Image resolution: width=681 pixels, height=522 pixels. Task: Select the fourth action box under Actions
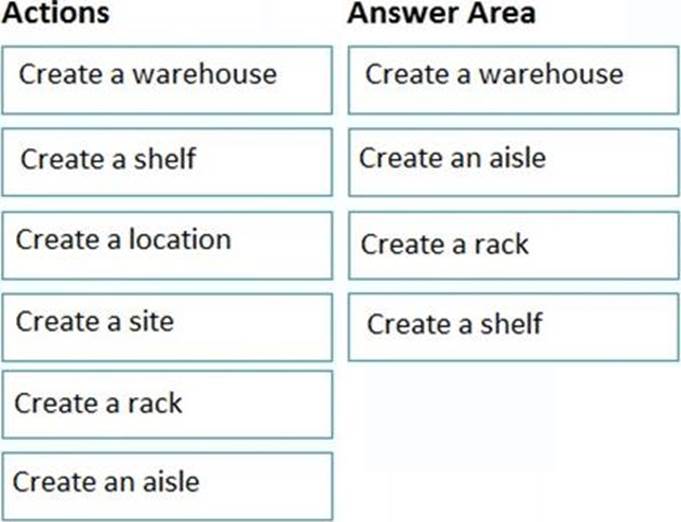(167, 326)
